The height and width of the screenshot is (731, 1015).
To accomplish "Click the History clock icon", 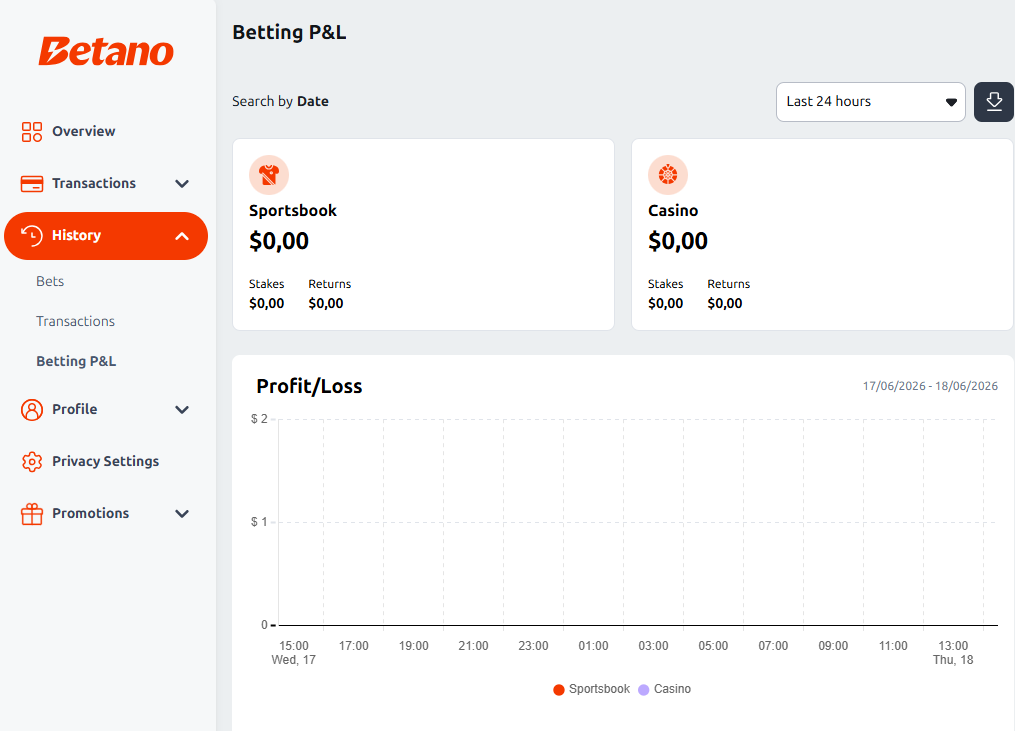I will (x=32, y=236).
